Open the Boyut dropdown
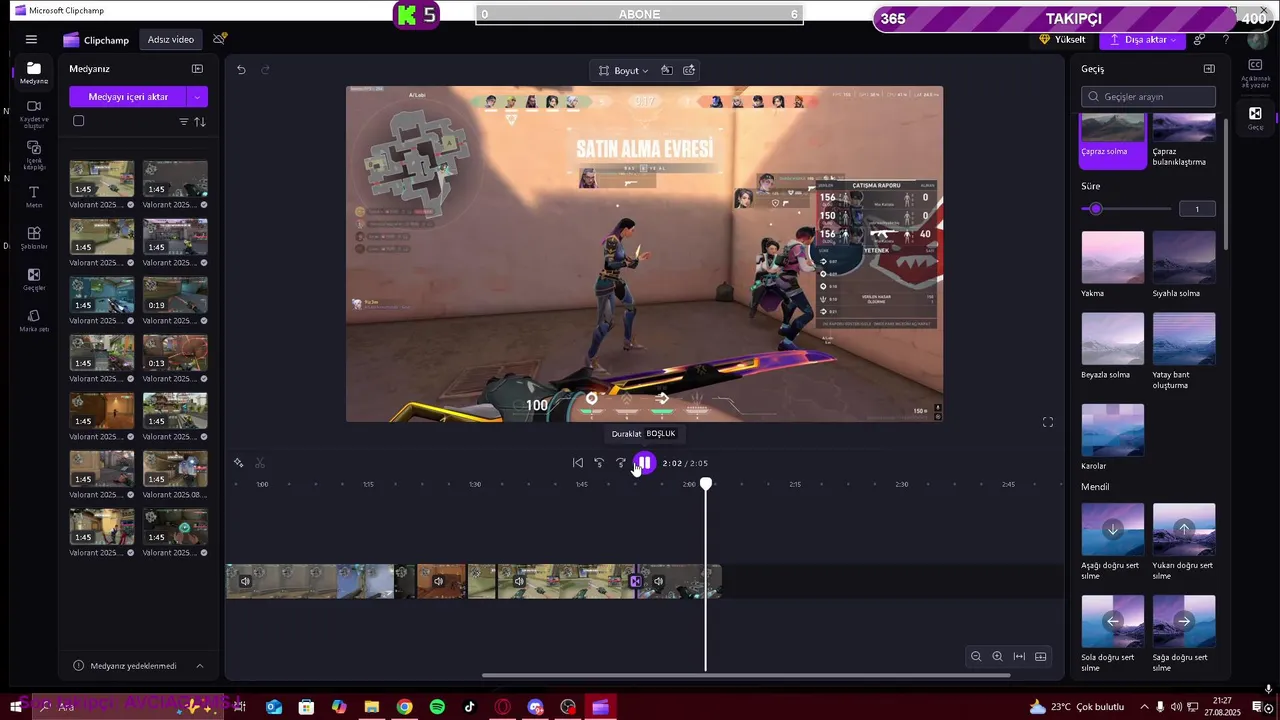The height and width of the screenshot is (720, 1280). 623,71
